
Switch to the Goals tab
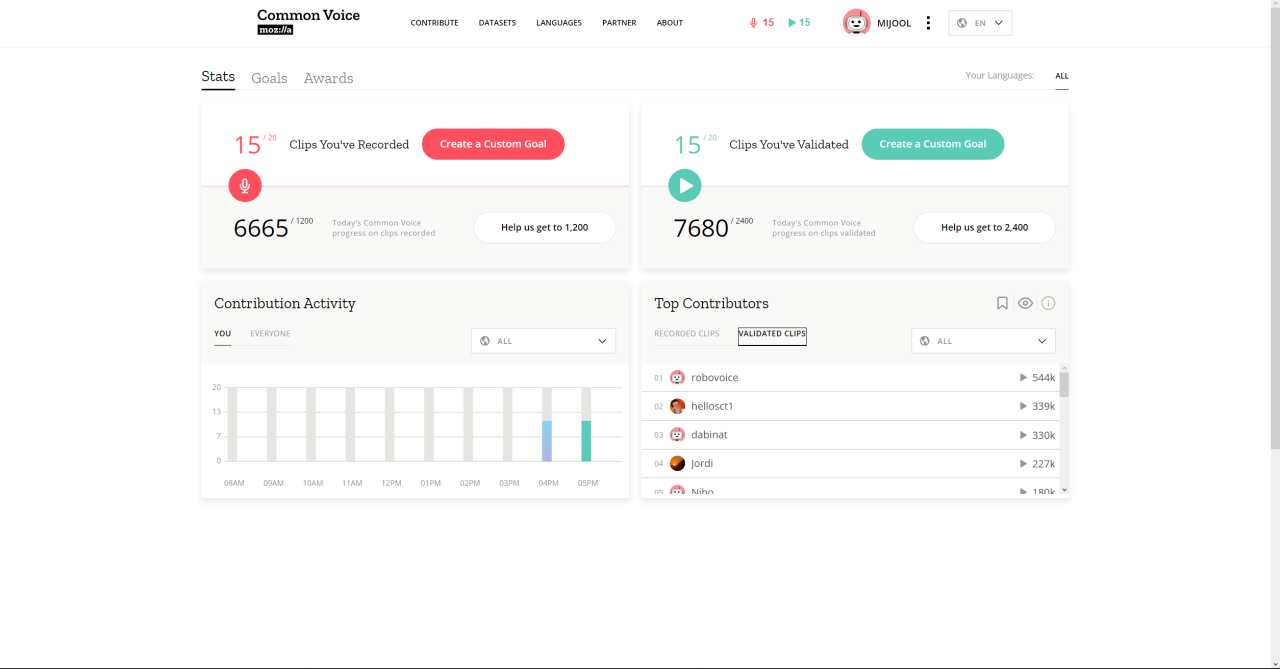[x=269, y=78]
